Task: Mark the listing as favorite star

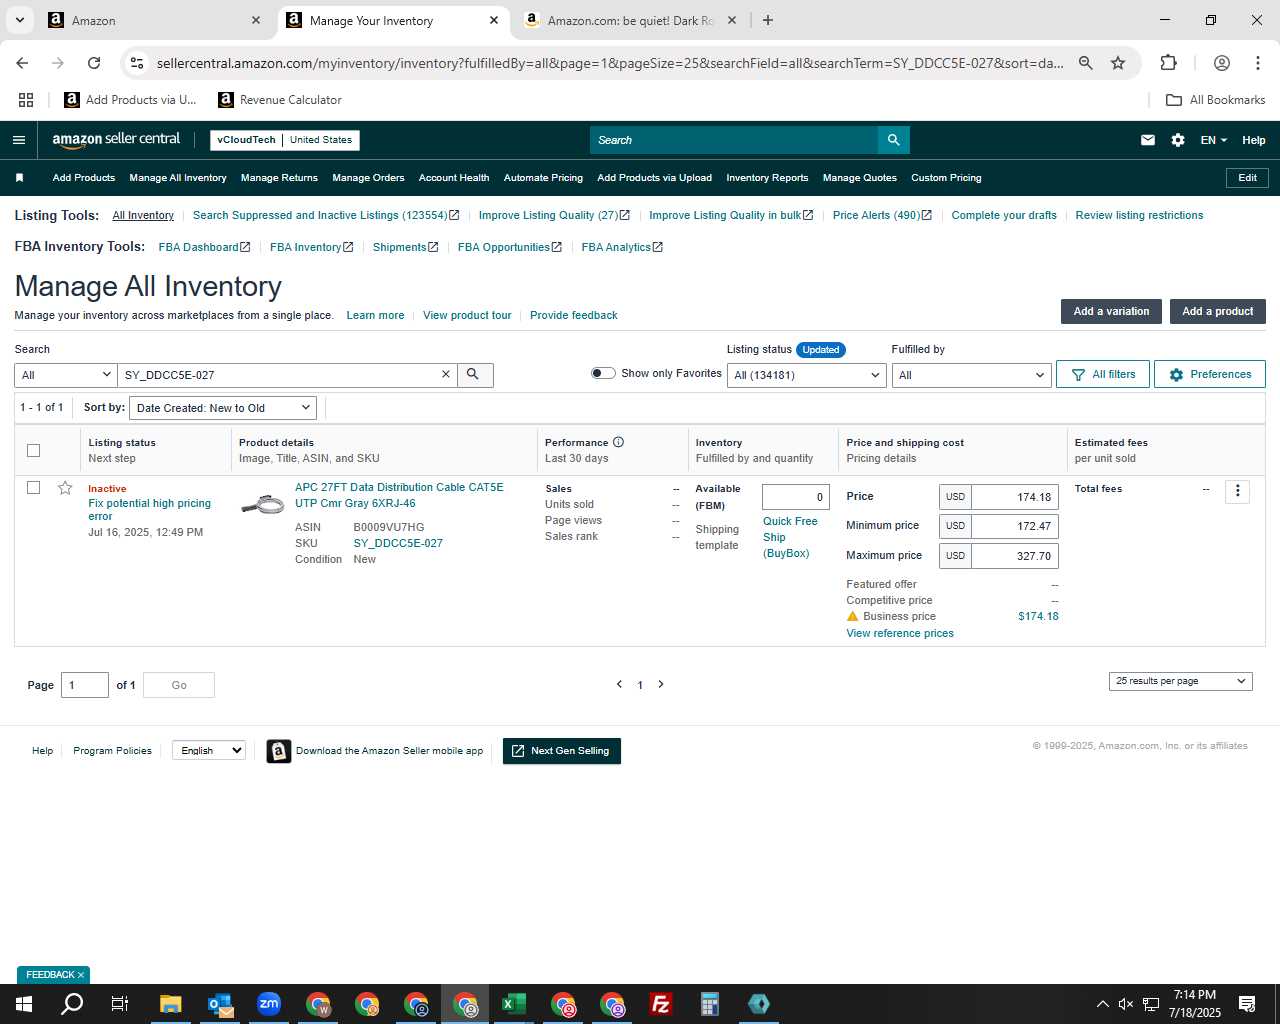Action: tap(65, 488)
